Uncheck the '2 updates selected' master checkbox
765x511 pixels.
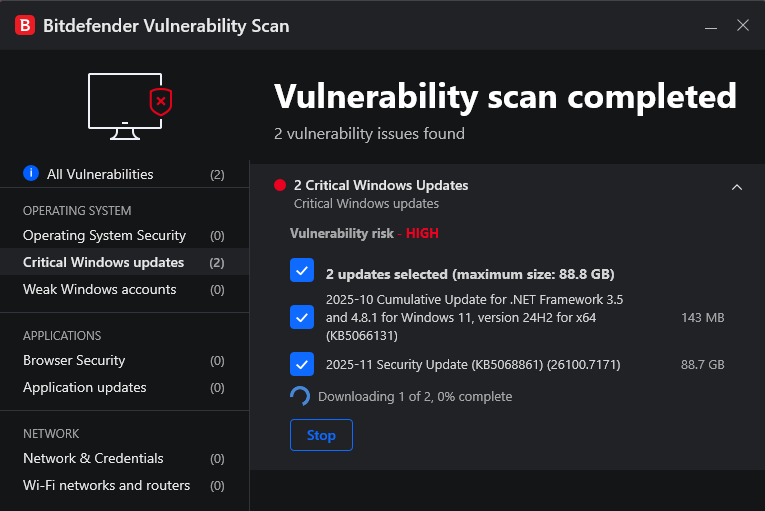[302, 270]
